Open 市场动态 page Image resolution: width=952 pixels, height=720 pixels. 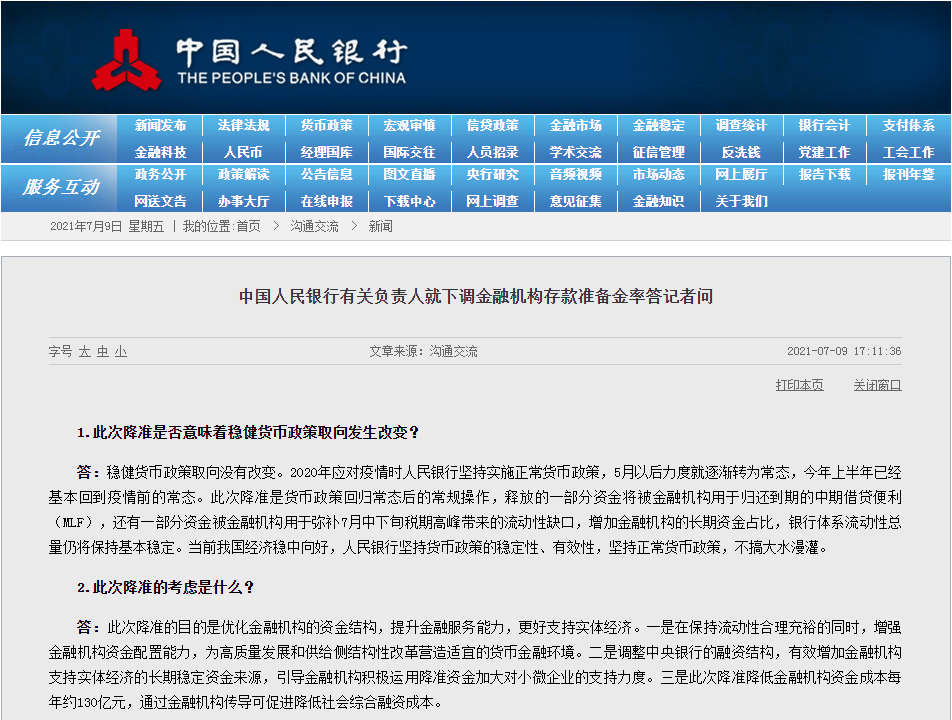pyautogui.click(x=659, y=175)
